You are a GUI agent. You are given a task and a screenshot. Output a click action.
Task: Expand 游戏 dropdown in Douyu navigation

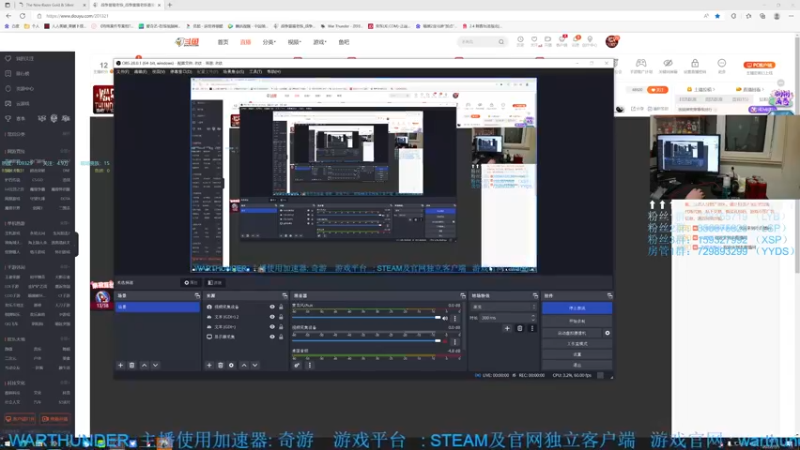click(x=319, y=42)
